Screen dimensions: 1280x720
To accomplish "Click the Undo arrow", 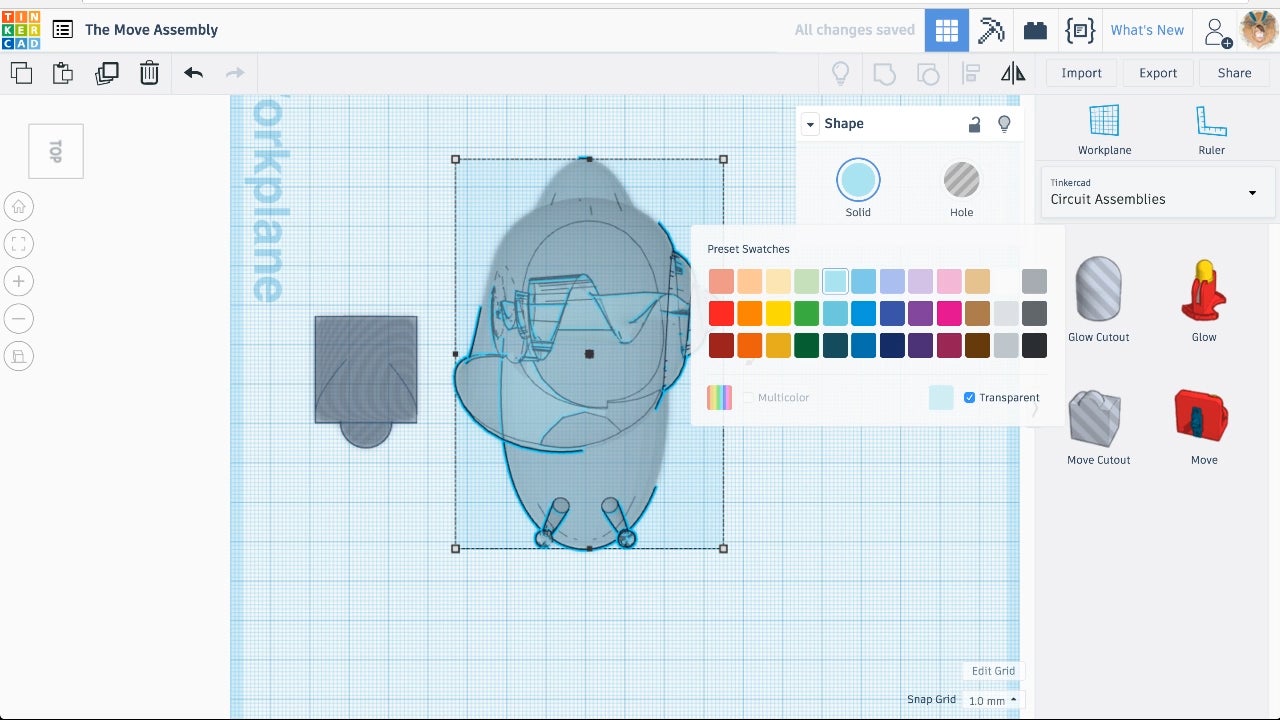I will [x=194, y=73].
